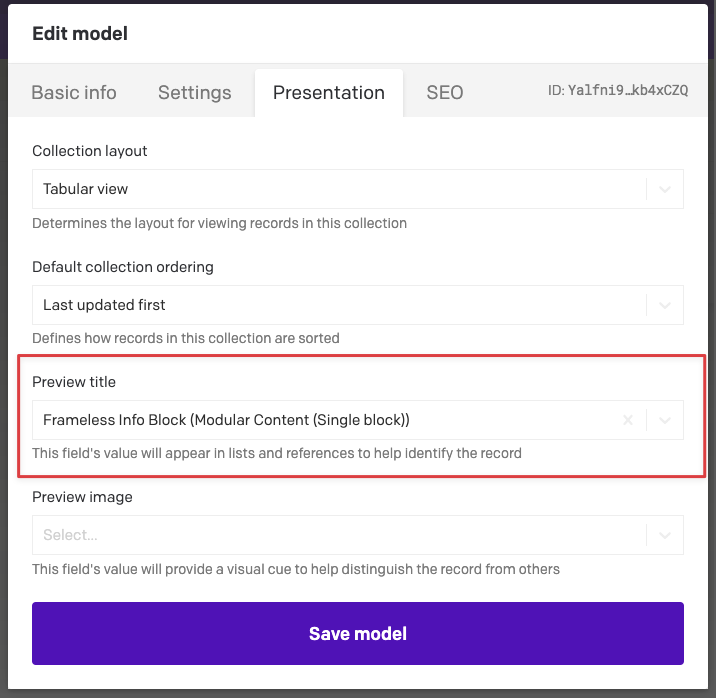Viewport: 716px width, 698px height.
Task: Click the 'Edit model' dialog title
Action: (80, 34)
